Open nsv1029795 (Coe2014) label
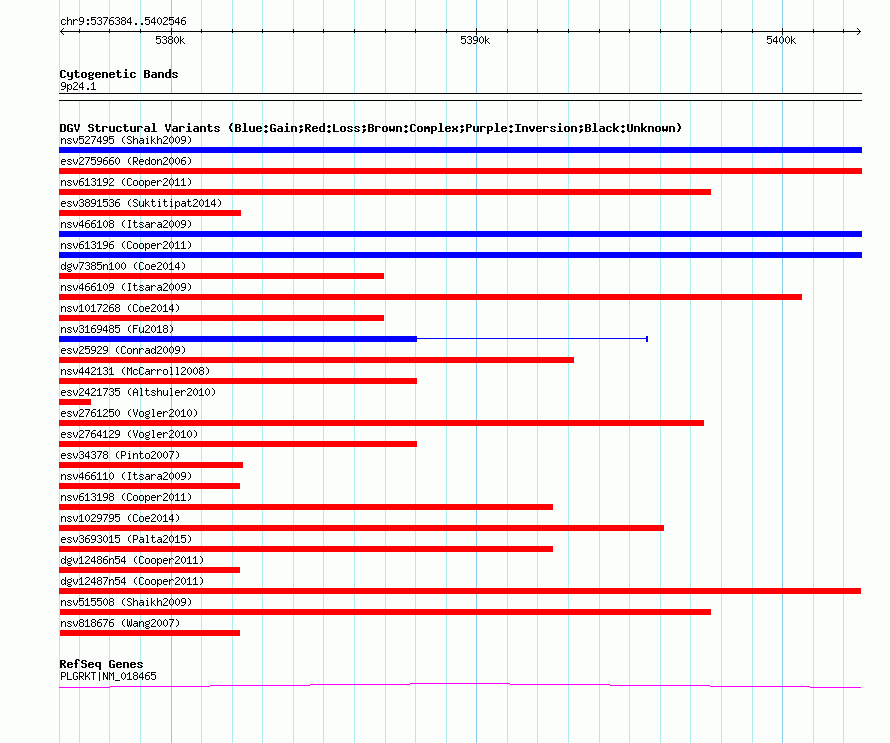Image resolution: width=890 pixels, height=743 pixels. (120, 518)
